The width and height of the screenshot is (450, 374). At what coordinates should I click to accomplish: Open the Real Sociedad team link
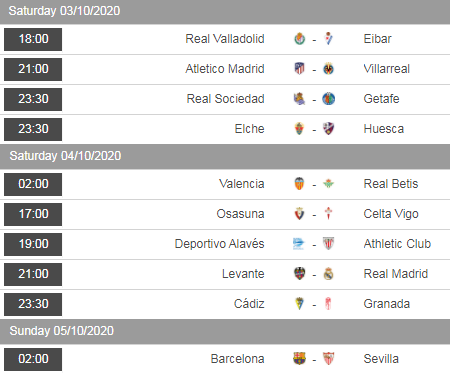tap(226, 99)
